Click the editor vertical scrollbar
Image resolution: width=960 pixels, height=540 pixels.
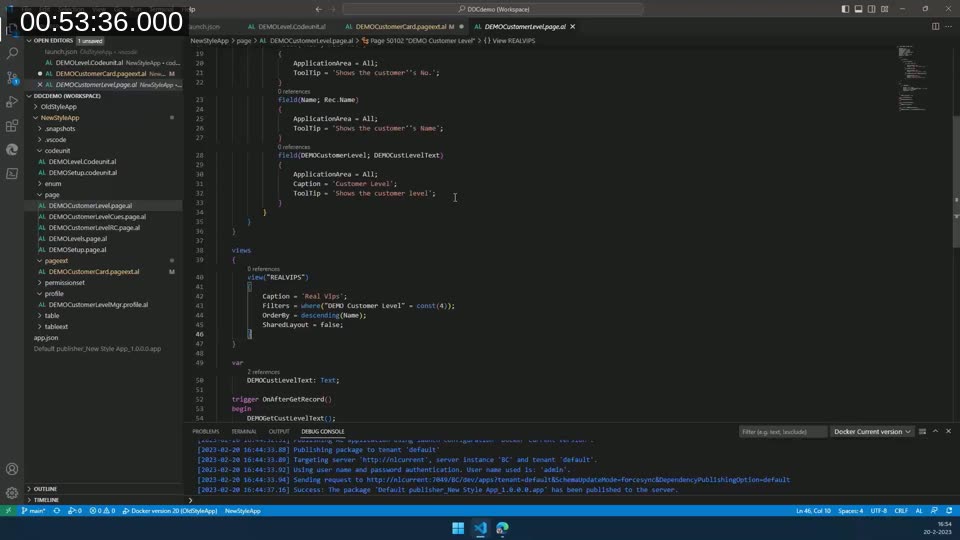click(956, 181)
